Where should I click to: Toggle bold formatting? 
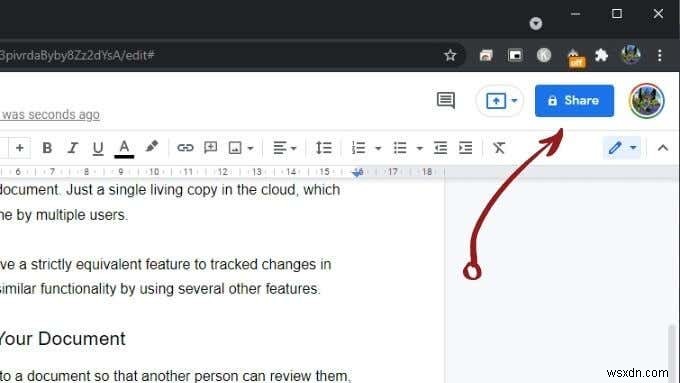pyautogui.click(x=47, y=148)
